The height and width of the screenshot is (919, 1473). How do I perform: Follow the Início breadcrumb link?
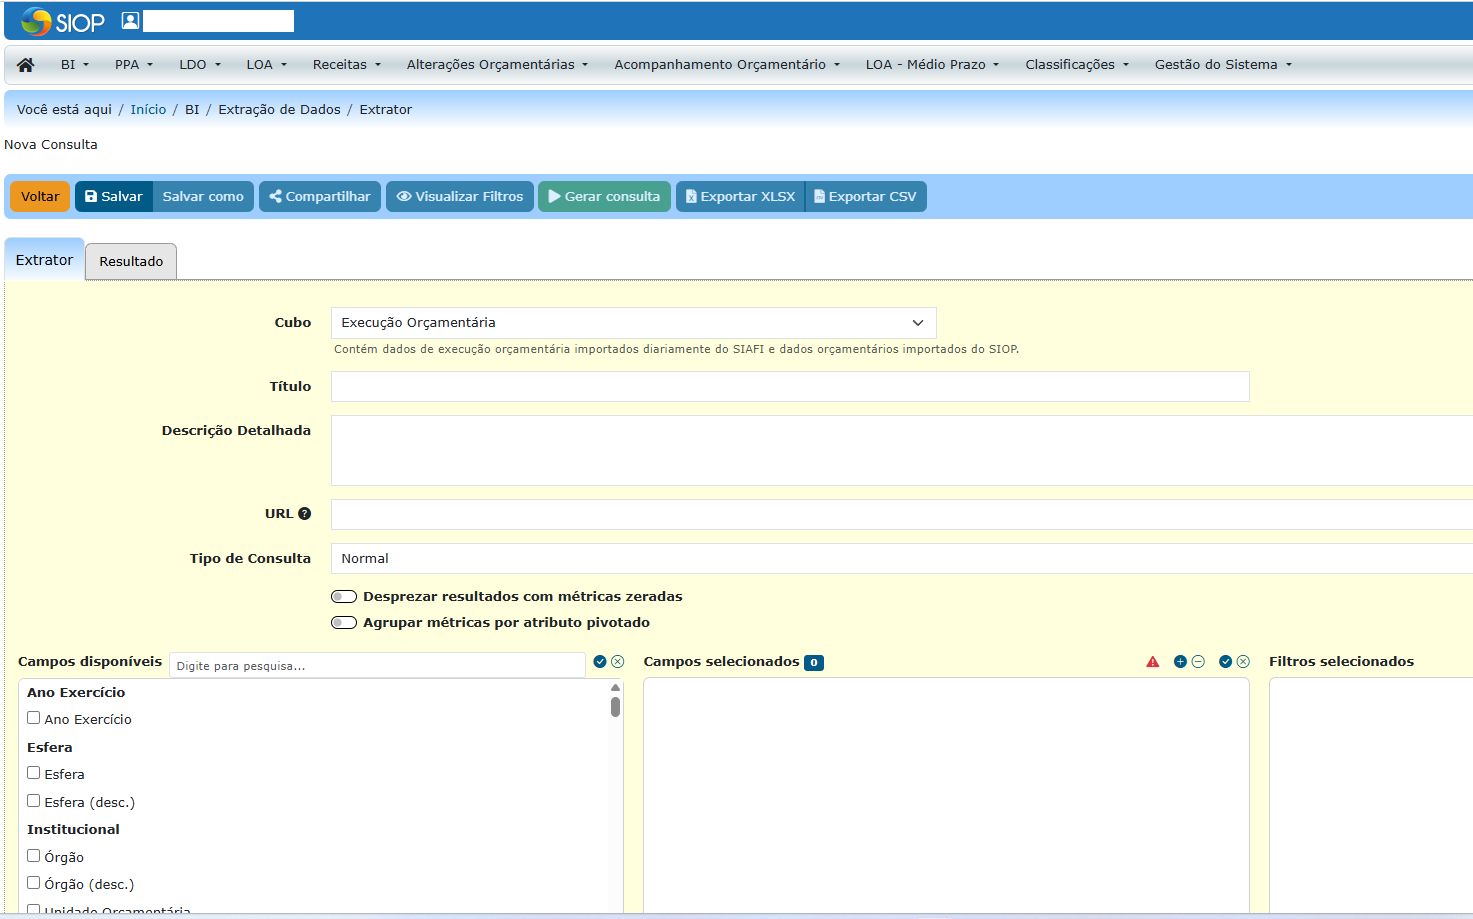[x=148, y=109]
